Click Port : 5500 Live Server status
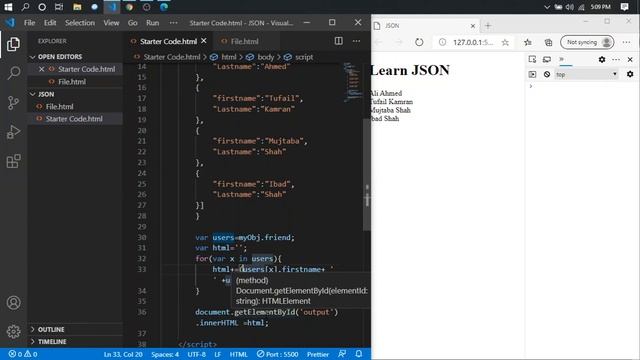The height and width of the screenshot is (360, 640). click(278, 354)
